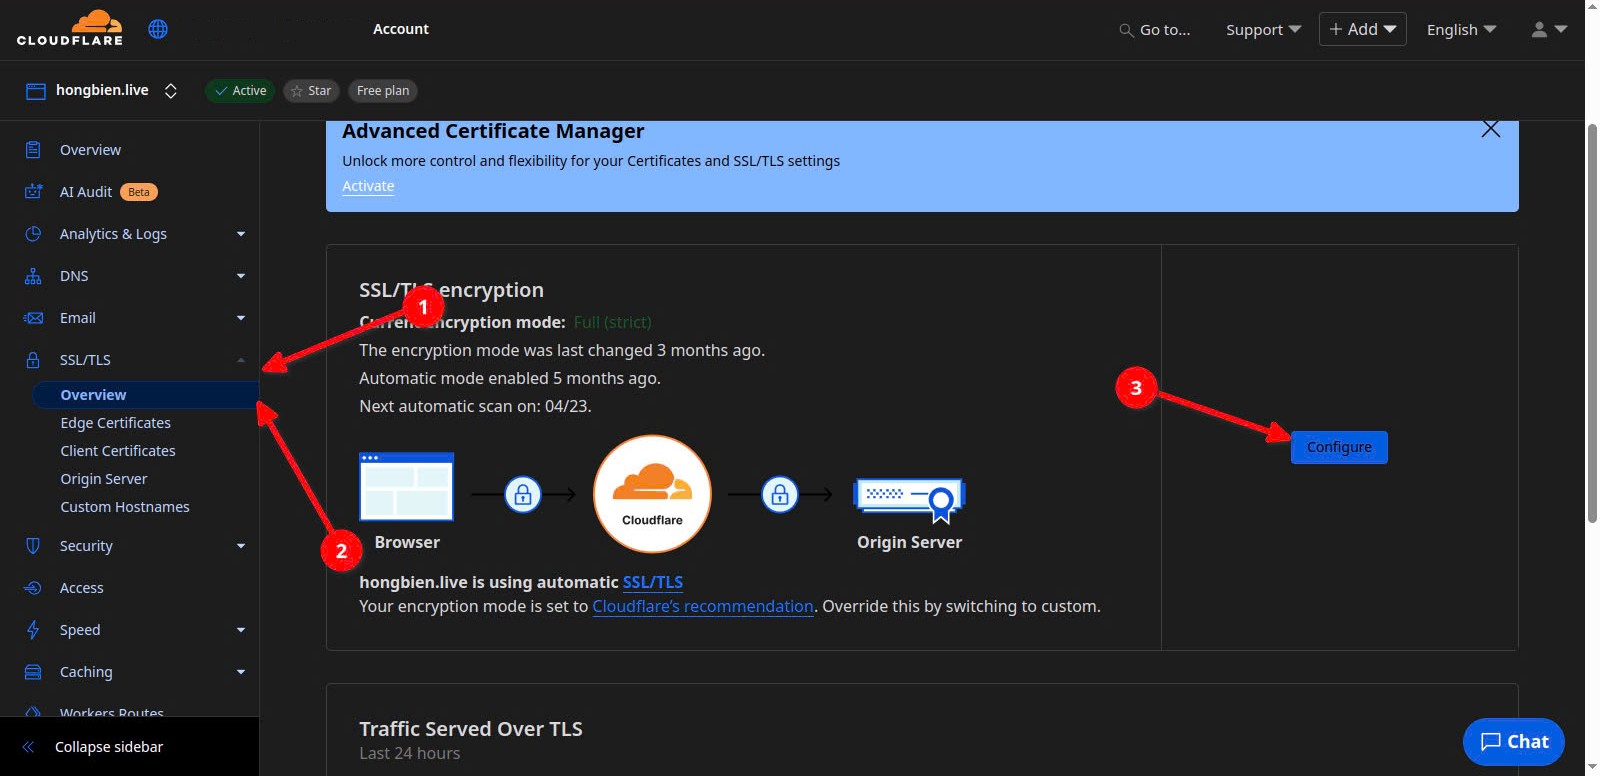The width and height of the screenshot is (1600, 776).
Task: Open the Support dropdown
Action: (1263, 30)
